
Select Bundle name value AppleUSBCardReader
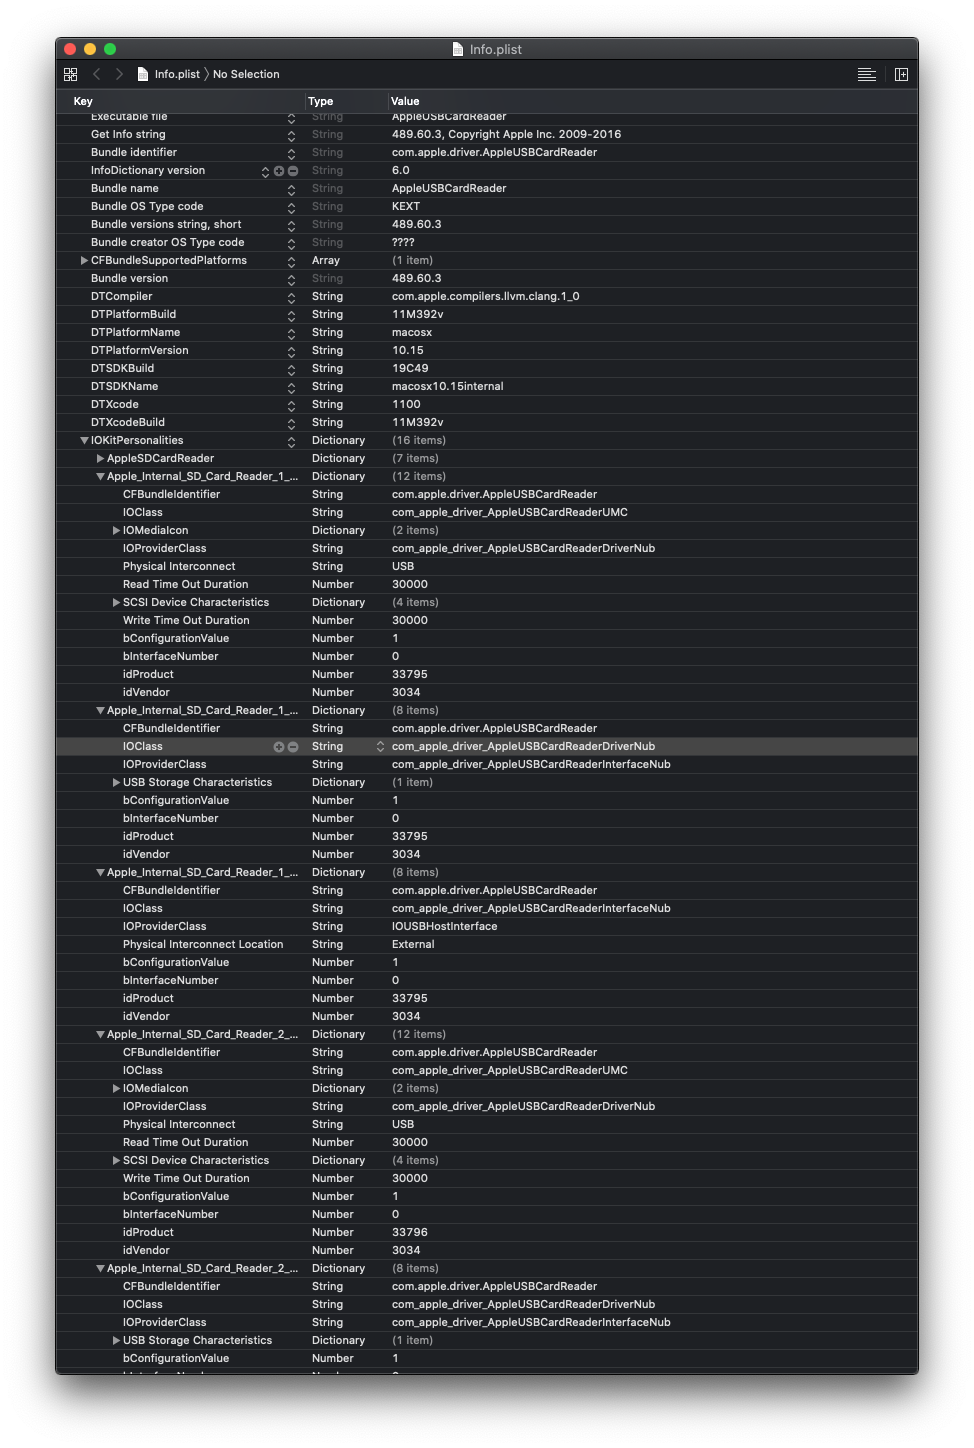[449, 188]
